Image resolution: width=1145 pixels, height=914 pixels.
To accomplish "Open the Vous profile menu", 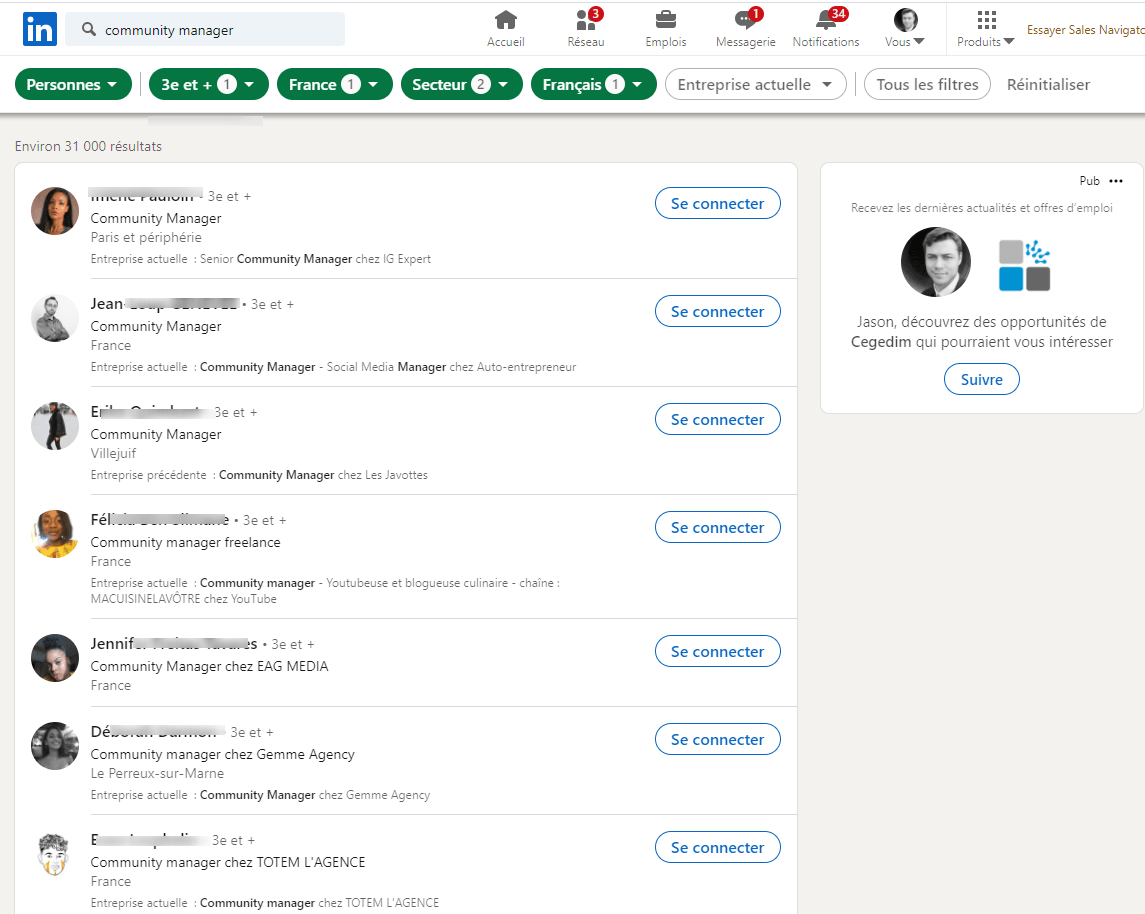I will 905,29.
